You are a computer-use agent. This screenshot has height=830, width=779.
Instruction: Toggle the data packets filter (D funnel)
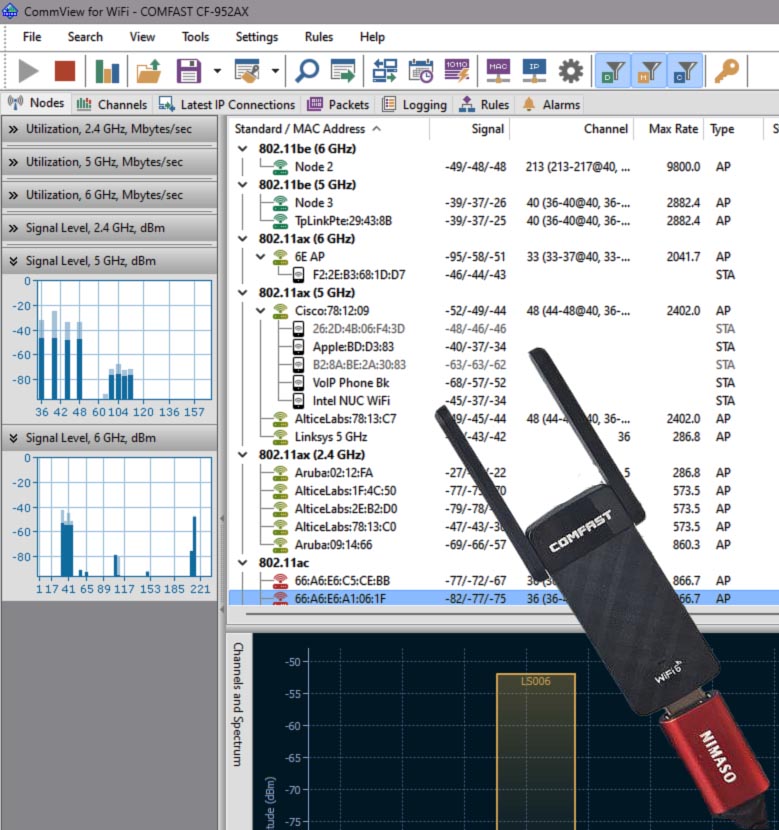point(613,71)
